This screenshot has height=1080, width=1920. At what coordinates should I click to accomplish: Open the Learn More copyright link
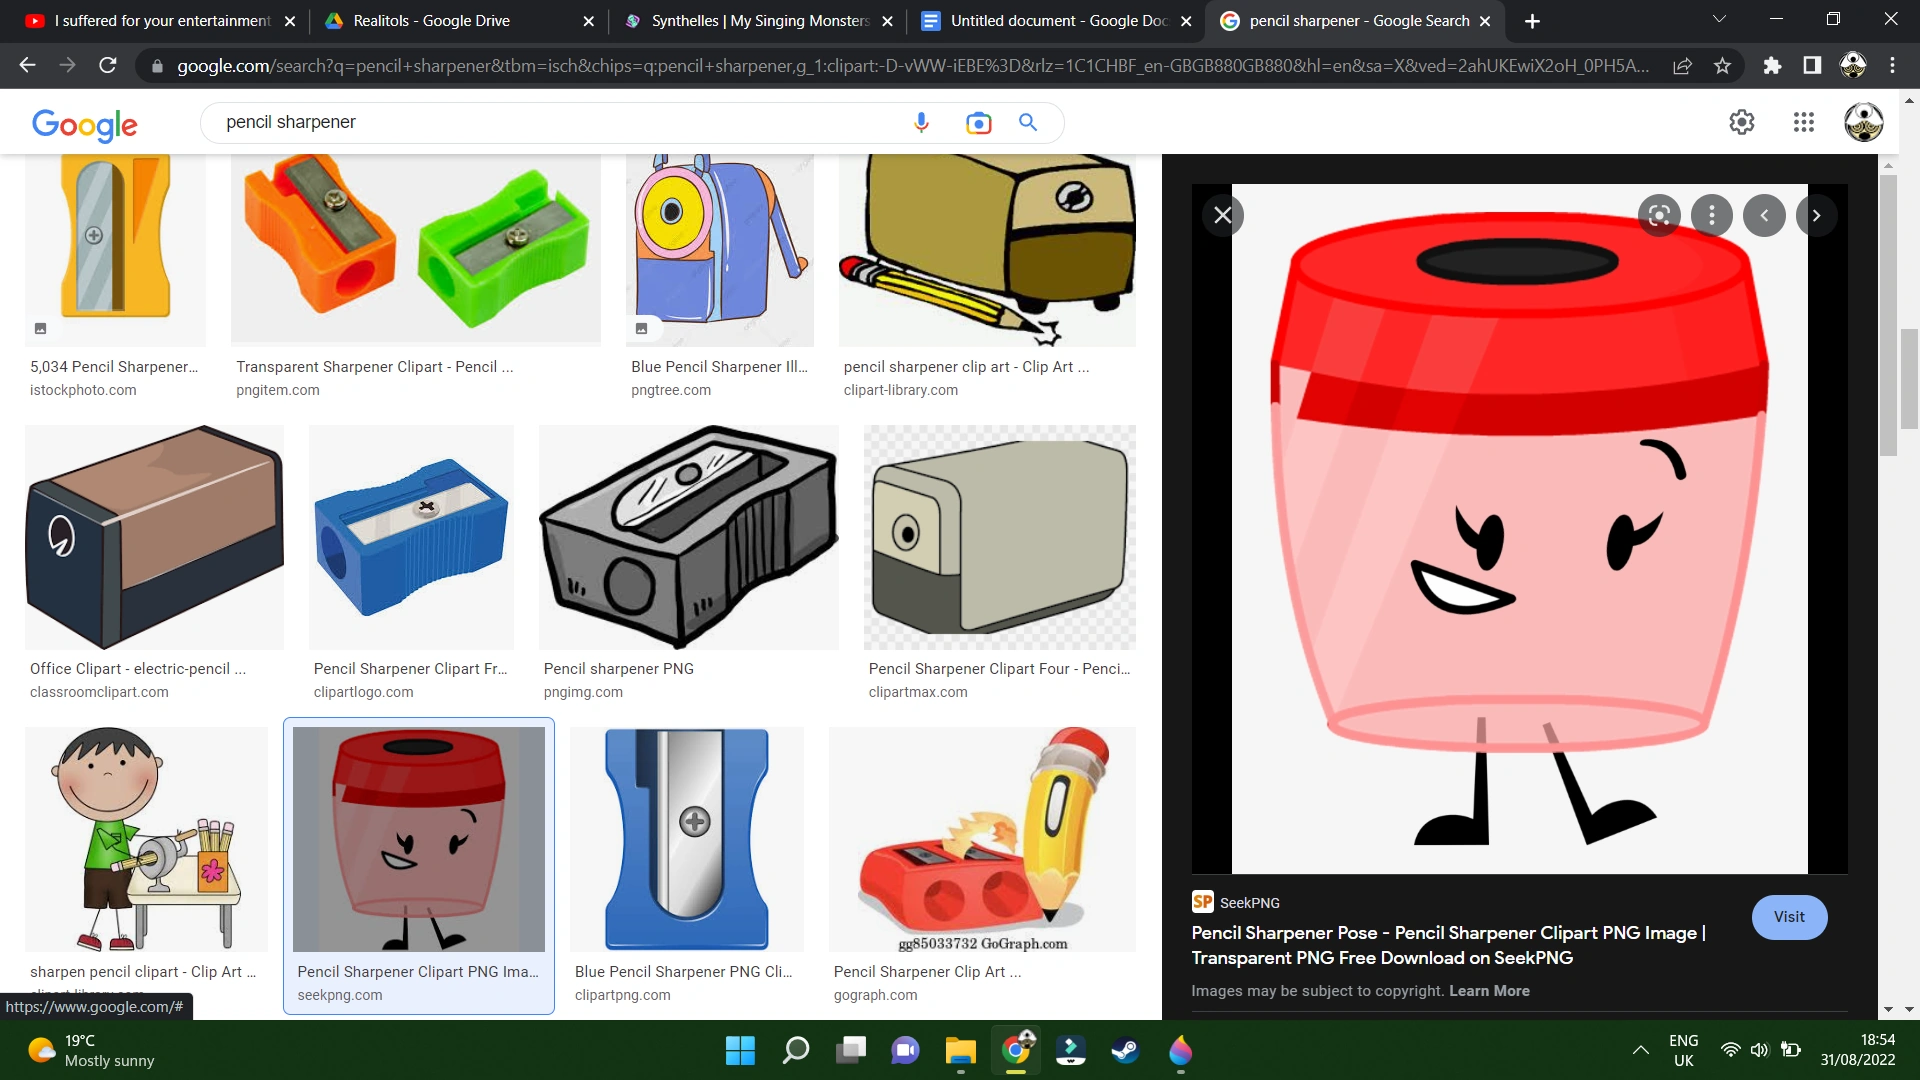pyautogui.click(x=1489, y=990)
